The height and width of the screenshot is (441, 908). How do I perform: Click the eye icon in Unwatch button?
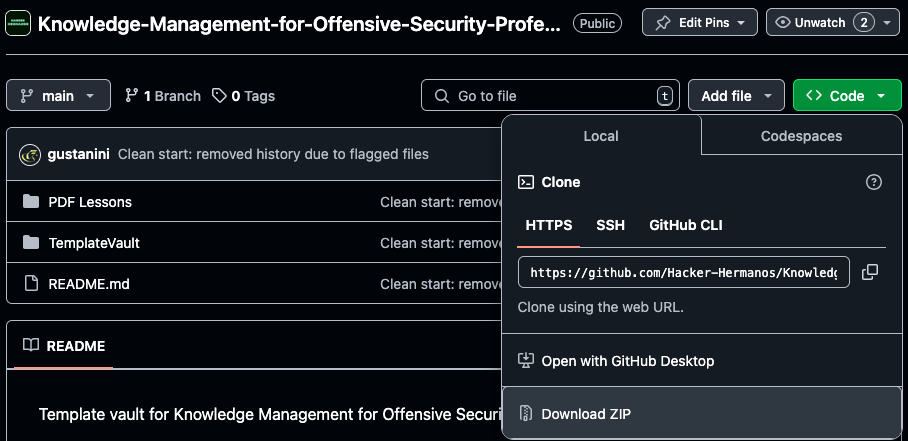tap(783, 23)
